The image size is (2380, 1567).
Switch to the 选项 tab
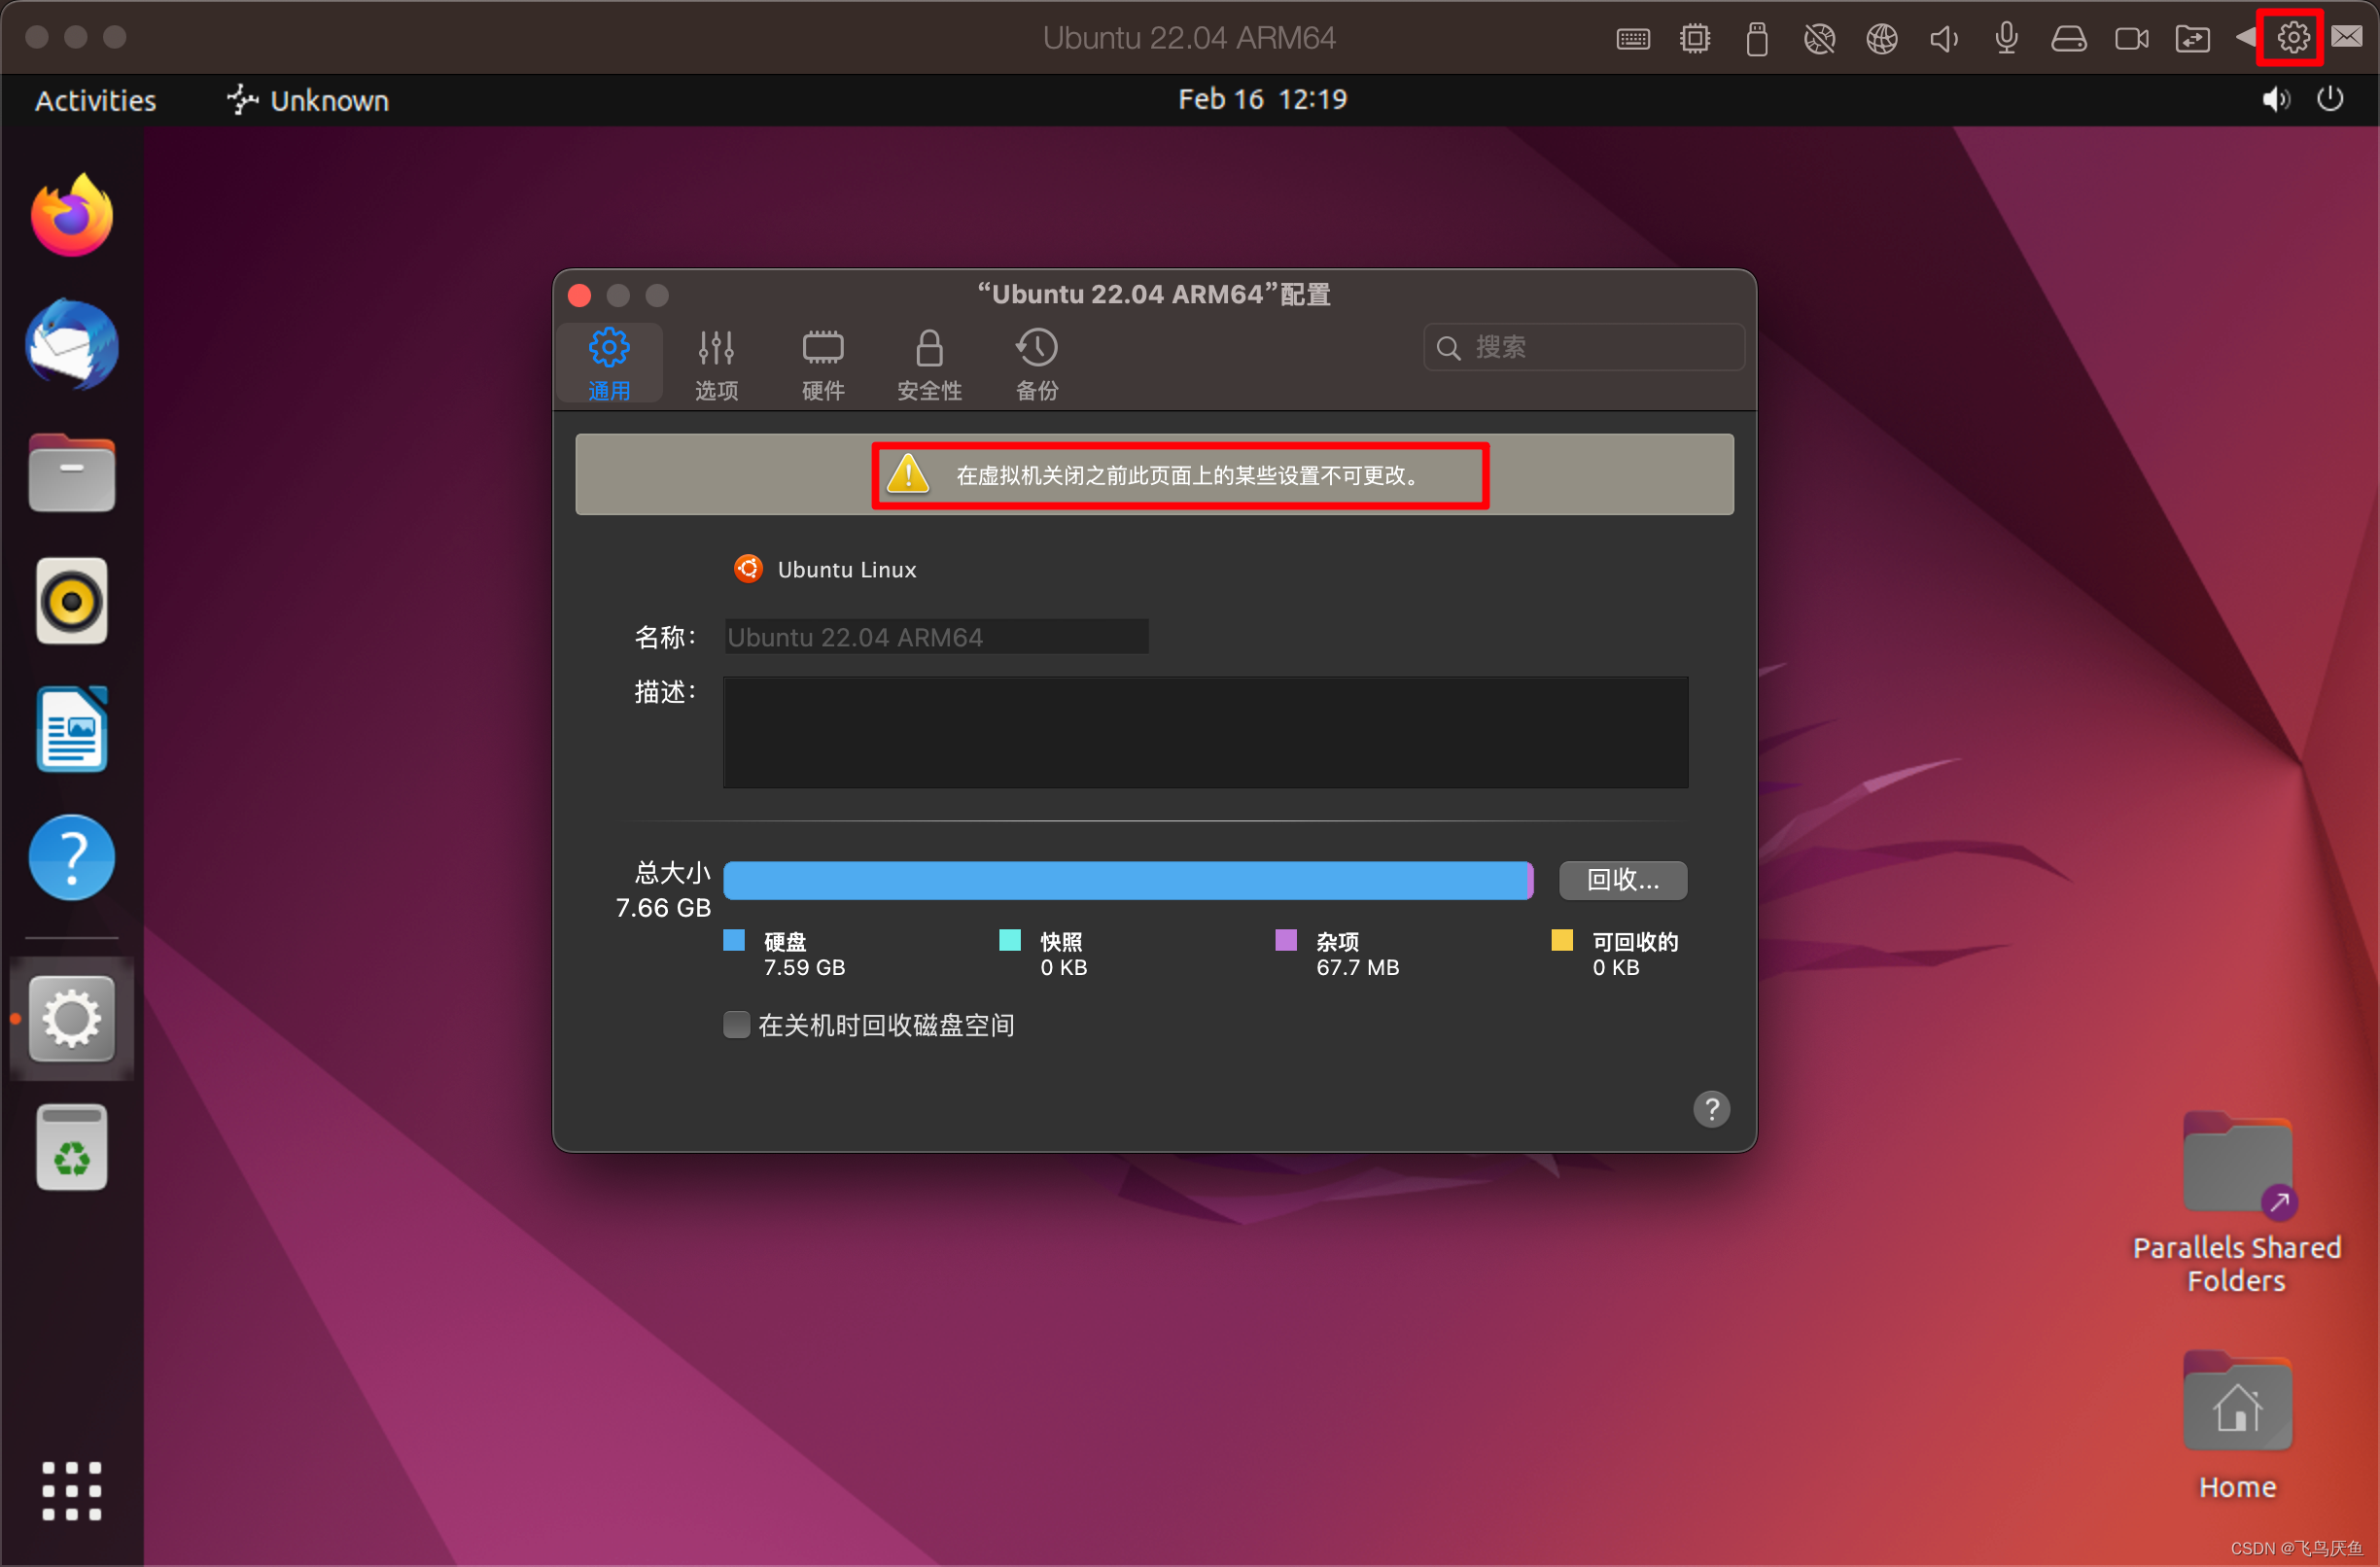(x=717, y=365)
